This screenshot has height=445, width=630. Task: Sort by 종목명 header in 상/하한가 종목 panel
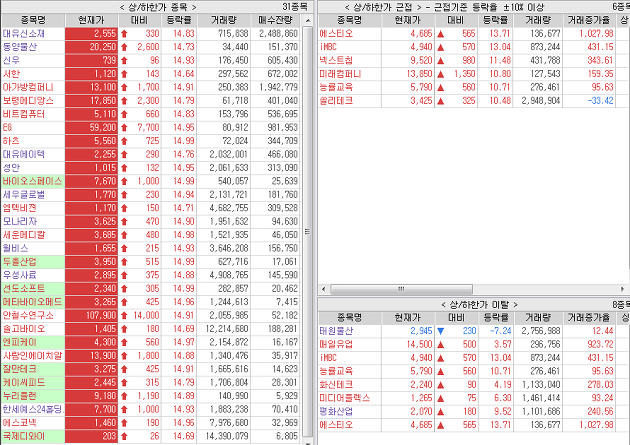coord(33,20)
